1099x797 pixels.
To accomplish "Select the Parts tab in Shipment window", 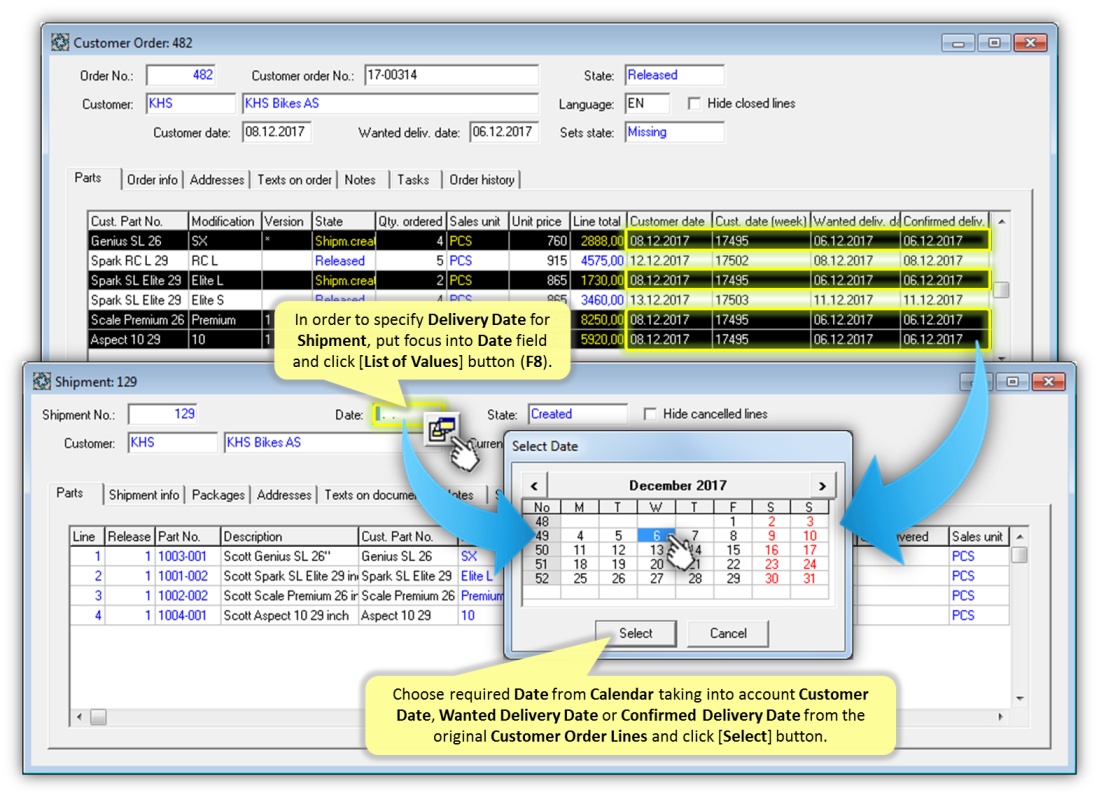I will coord(69,493).
